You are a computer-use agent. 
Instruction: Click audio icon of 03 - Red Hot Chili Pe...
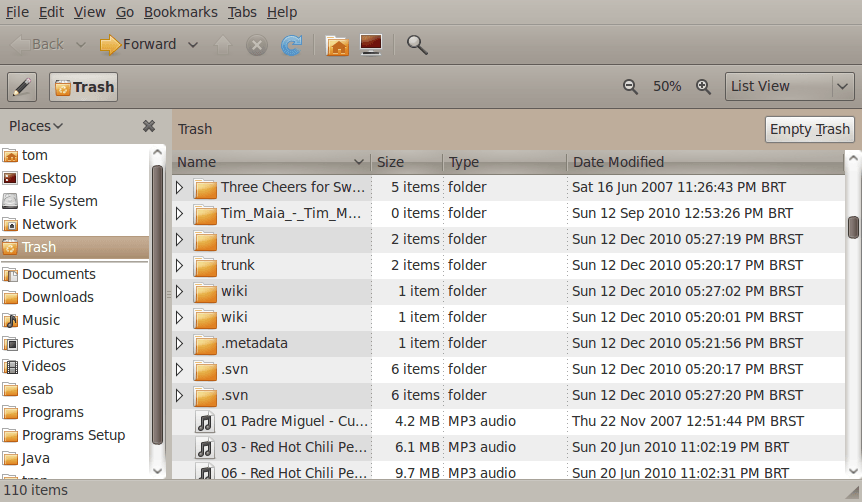pyautogui.click(x=205, y=448)
